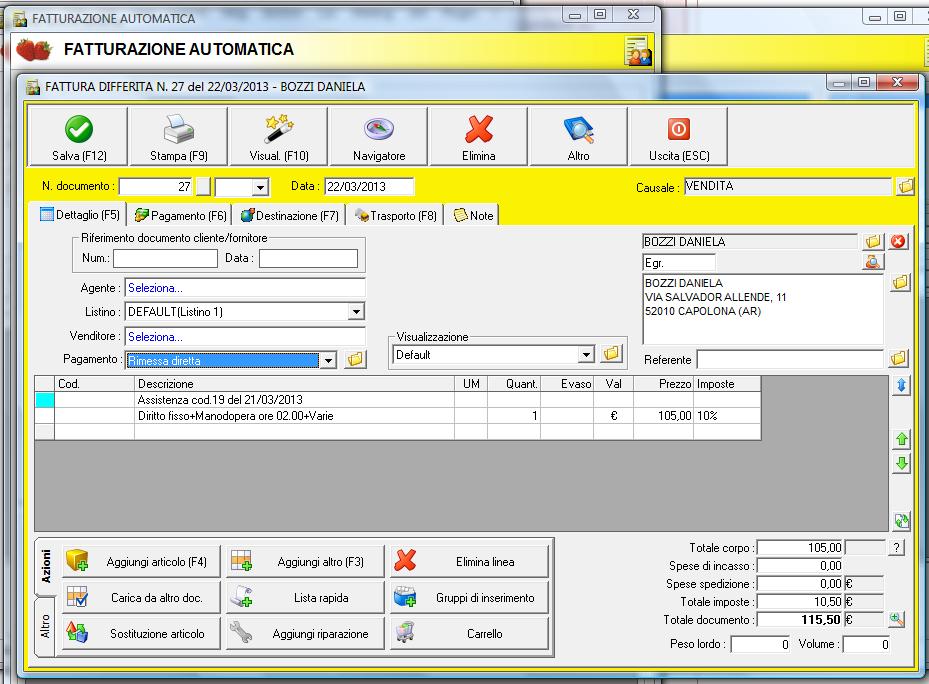This screenshot has height=684, width=929.
Task: Click the Prezzo column header
Action: [664, 384]
